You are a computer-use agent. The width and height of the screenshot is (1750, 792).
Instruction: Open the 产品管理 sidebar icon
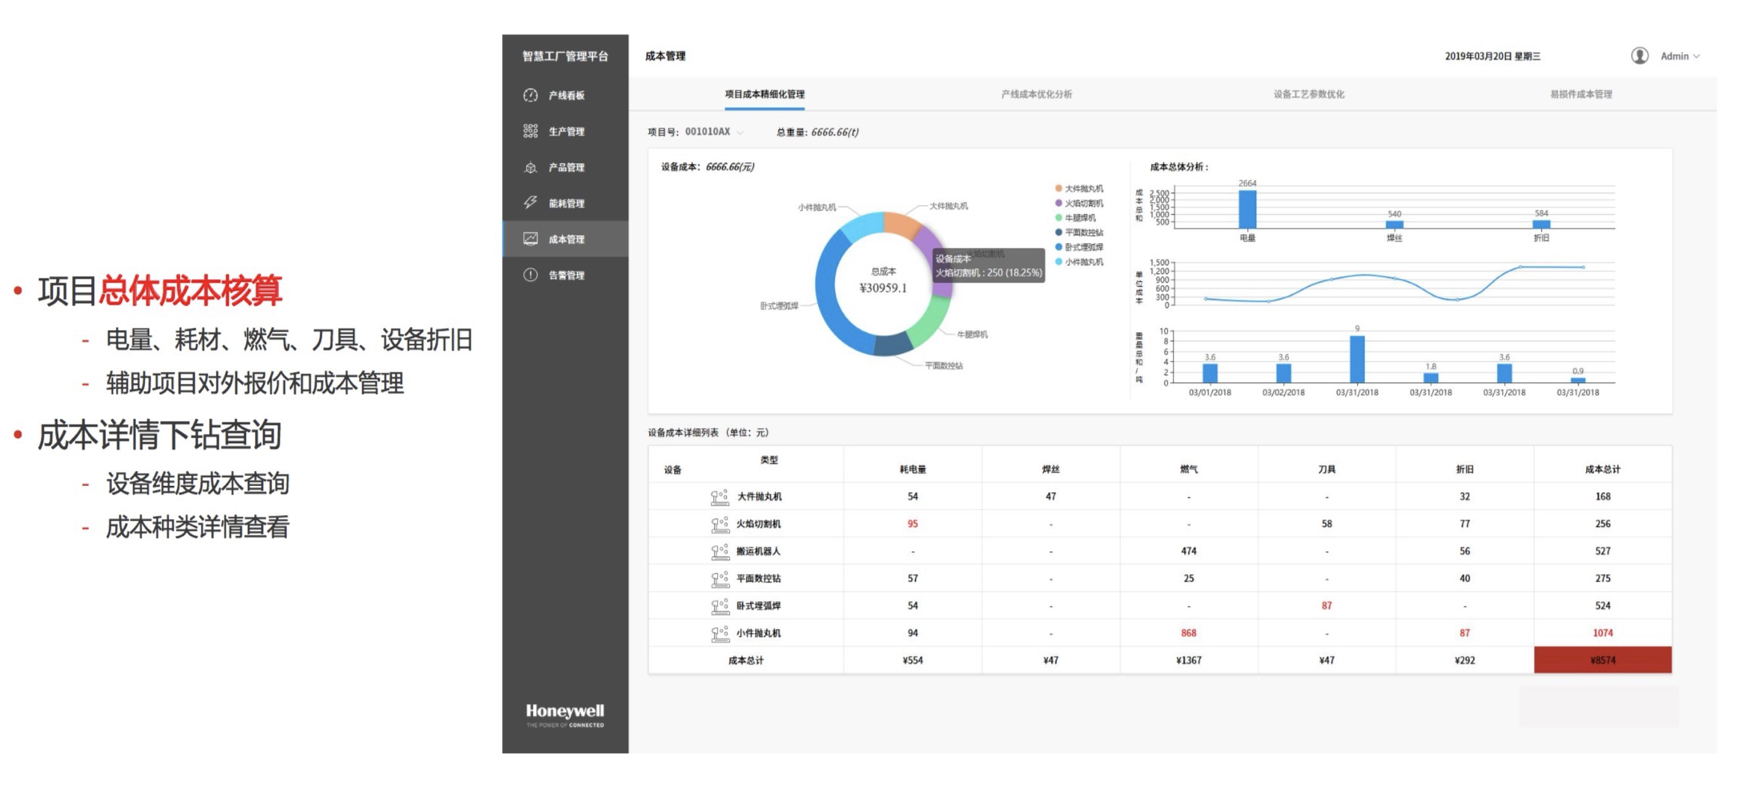pyautogui.click(x=530, y=168)
